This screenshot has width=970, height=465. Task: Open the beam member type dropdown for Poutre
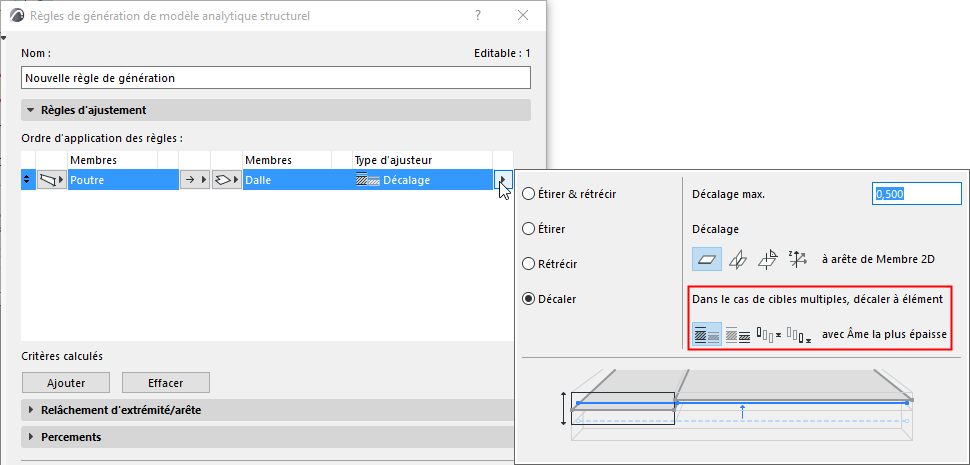(x=51, y=180)
